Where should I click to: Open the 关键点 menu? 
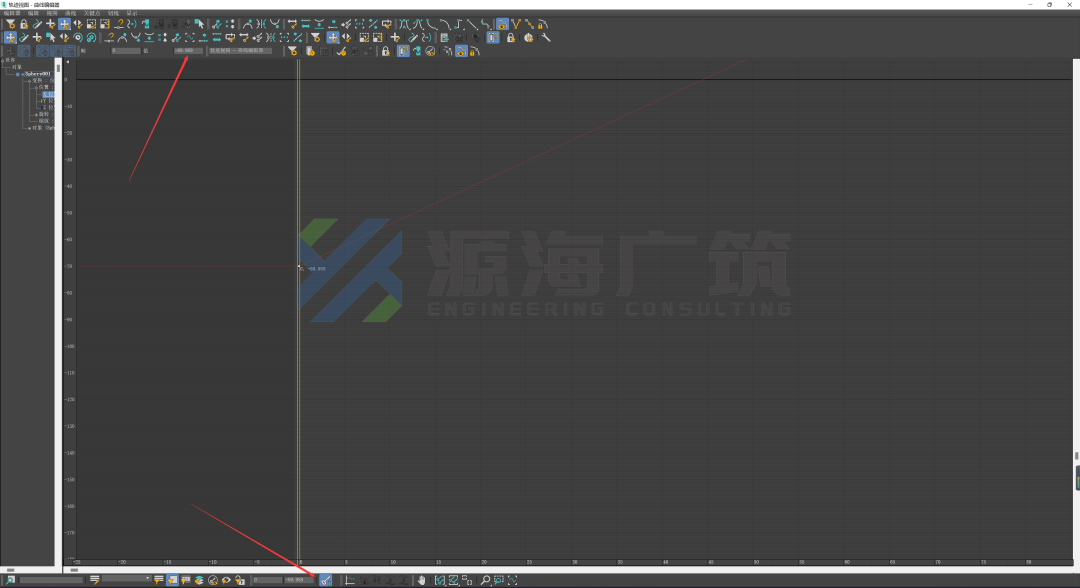[92, 14]
